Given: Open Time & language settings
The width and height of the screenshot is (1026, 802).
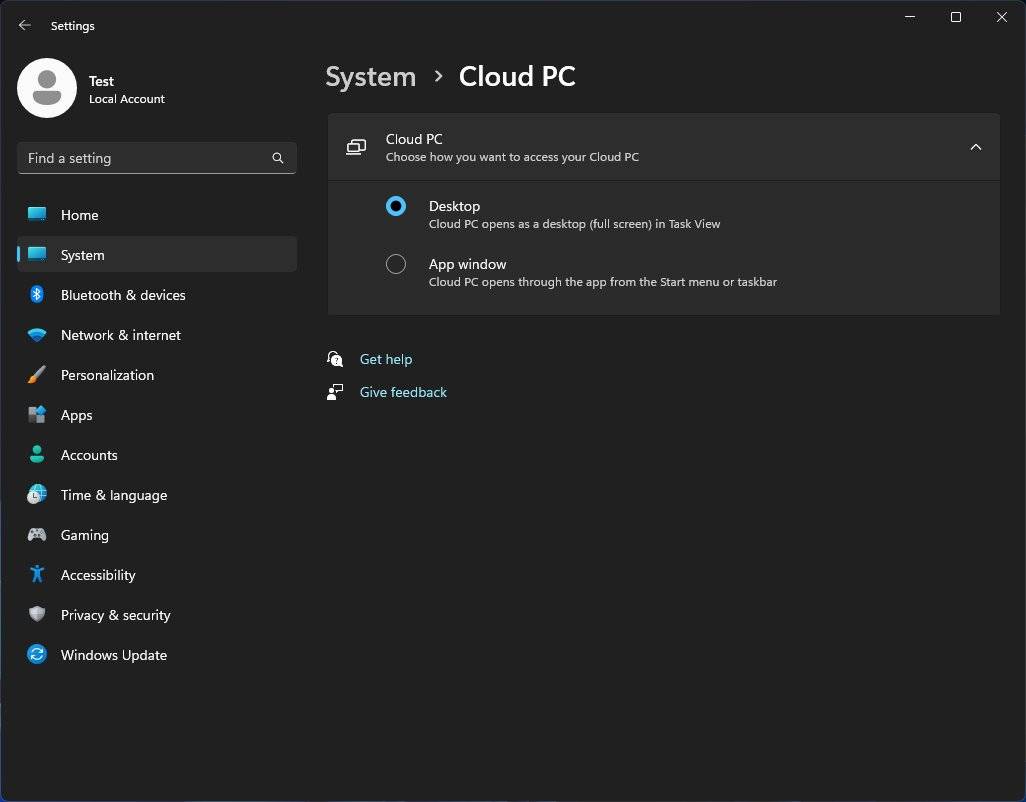Looking at the screenshot, I should pyautogui.click(x=113, y=495).
